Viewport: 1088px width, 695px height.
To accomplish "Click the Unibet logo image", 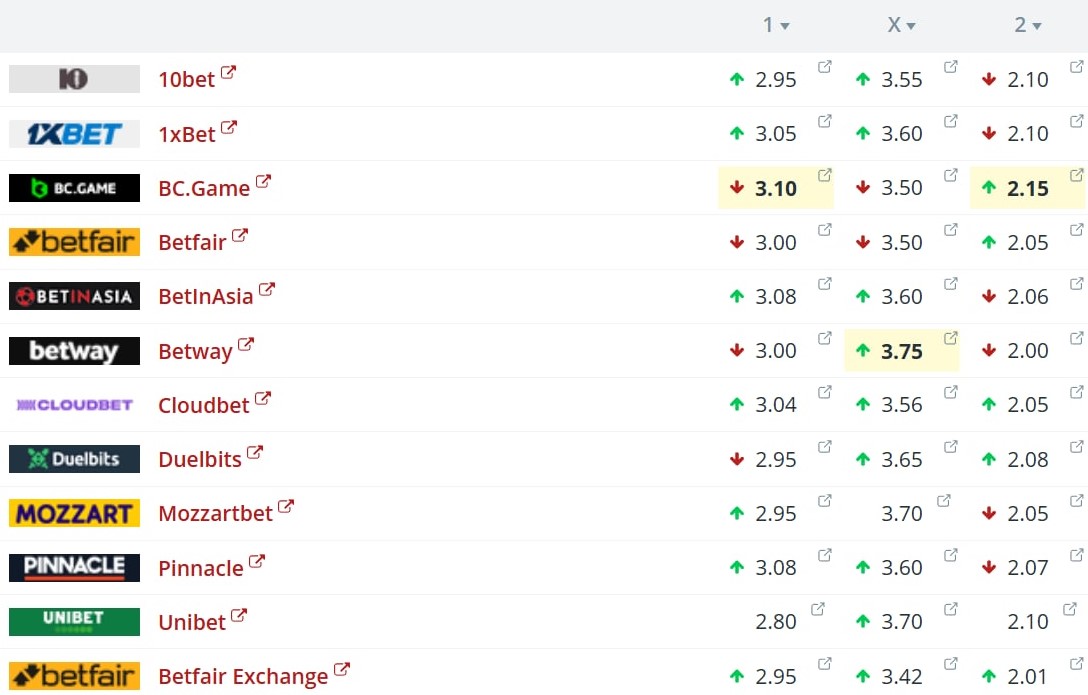I will click(x=74, y=621).
